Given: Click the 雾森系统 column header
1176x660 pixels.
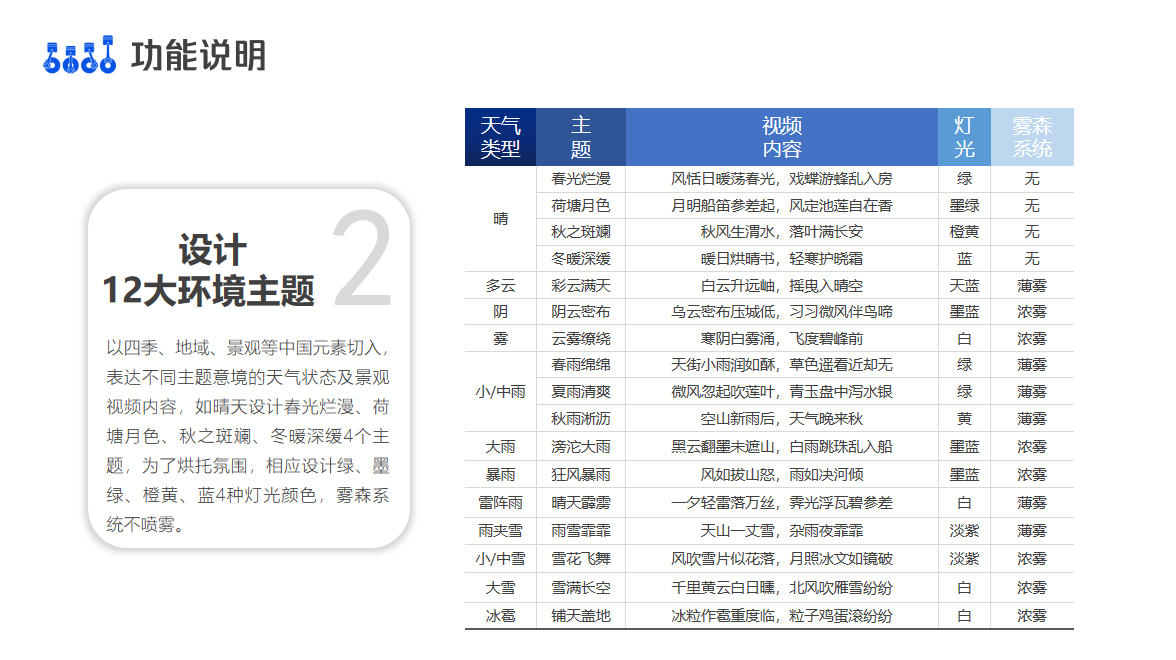Looking at the screenshot, I should (x=1032, y=137).
